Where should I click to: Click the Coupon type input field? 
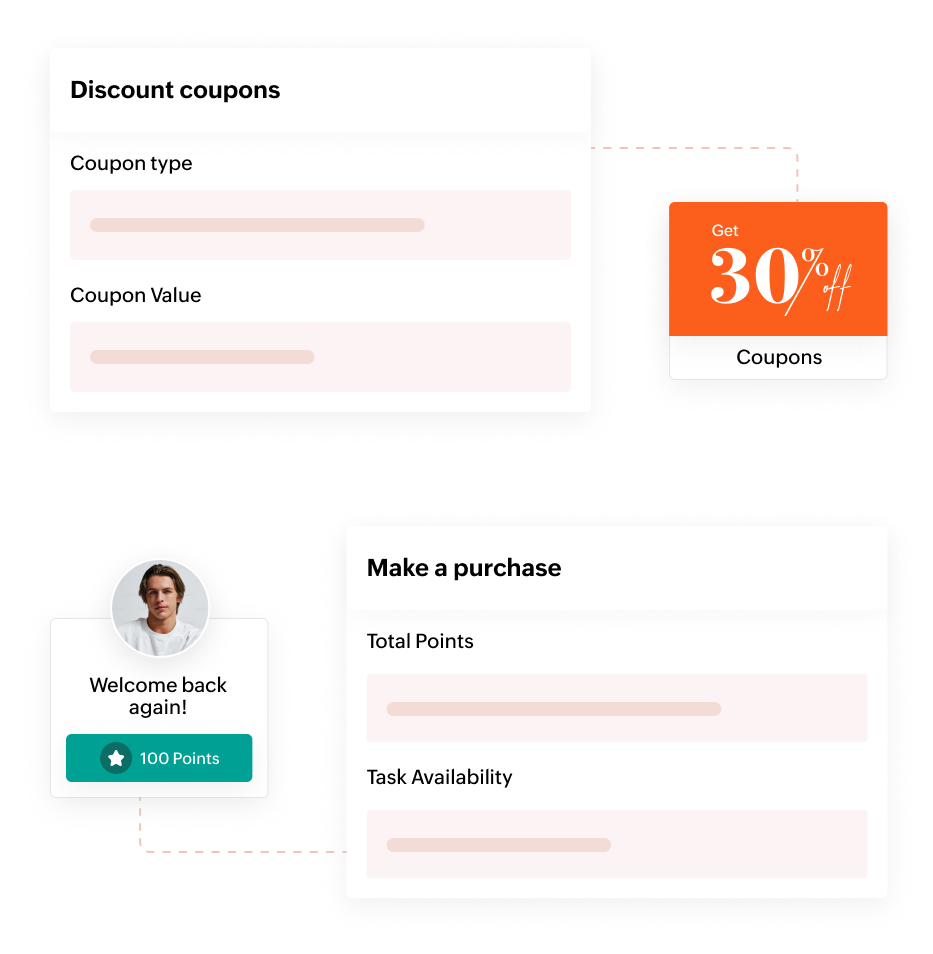[x=320, y=225]
